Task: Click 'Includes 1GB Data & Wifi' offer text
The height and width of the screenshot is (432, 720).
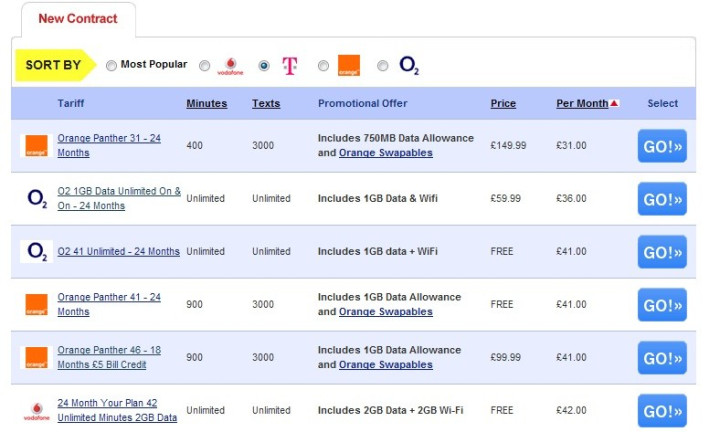Action: (x=377, y=198)
